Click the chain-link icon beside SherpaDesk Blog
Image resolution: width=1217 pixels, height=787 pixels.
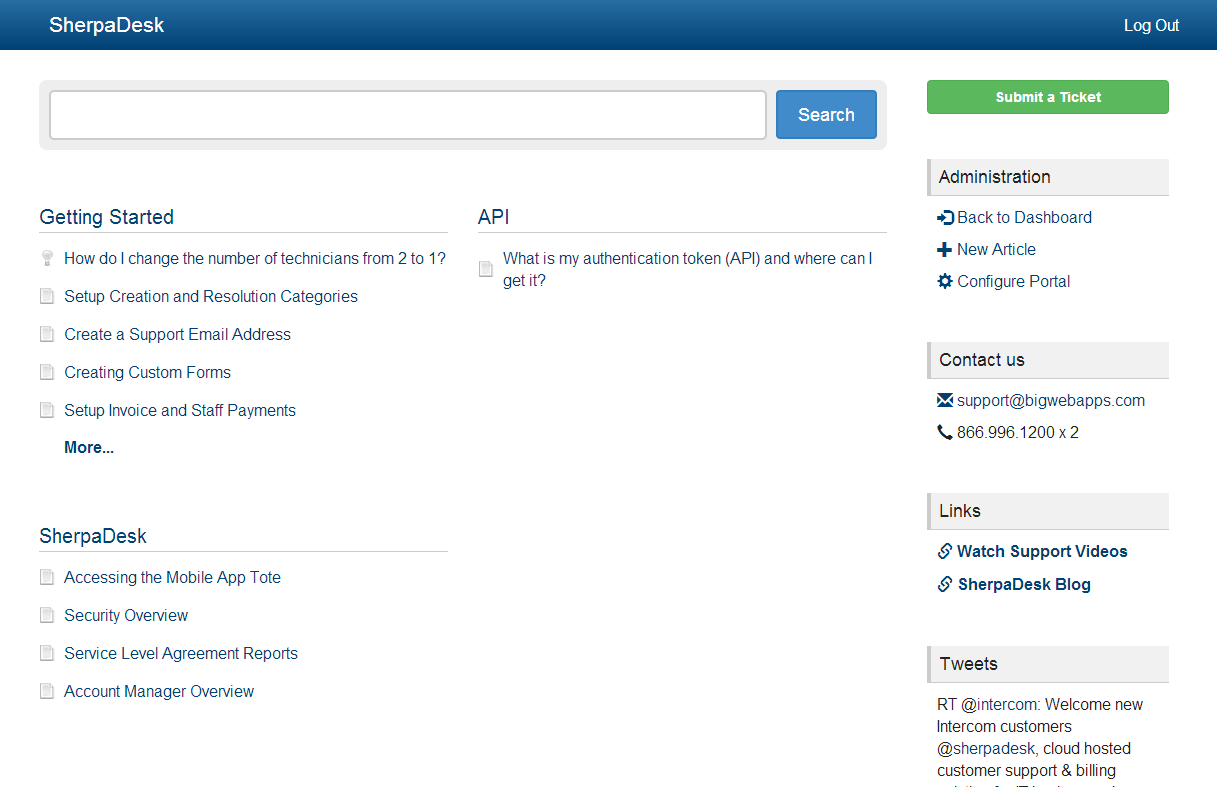pos(945,584)
